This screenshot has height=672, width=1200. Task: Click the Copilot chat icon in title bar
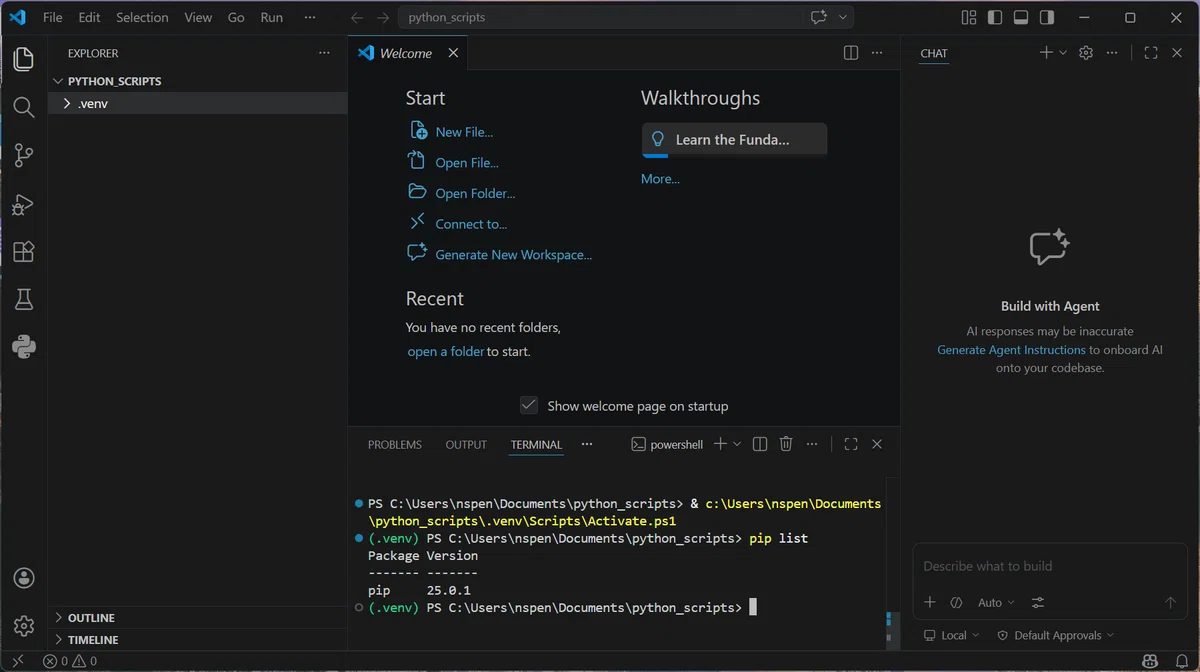[819, 17]
